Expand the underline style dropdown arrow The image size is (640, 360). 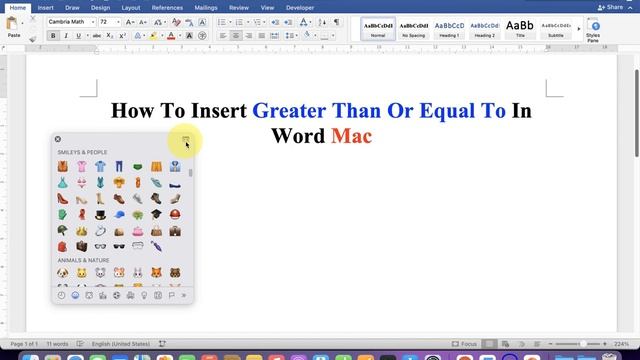87,36
